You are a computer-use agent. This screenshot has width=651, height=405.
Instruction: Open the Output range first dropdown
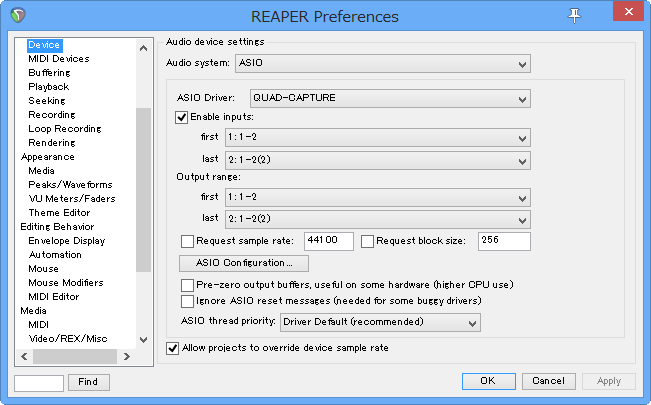[x=377, y=197]
